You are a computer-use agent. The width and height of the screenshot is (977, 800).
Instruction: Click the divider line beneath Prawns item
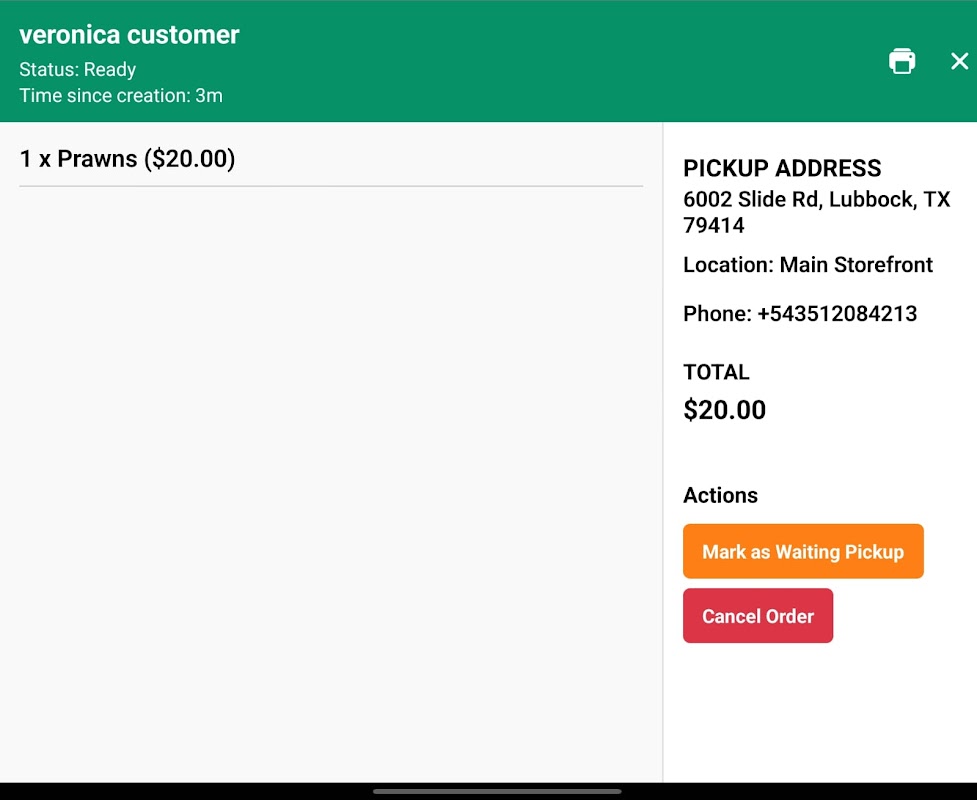(x=330, y=186)
